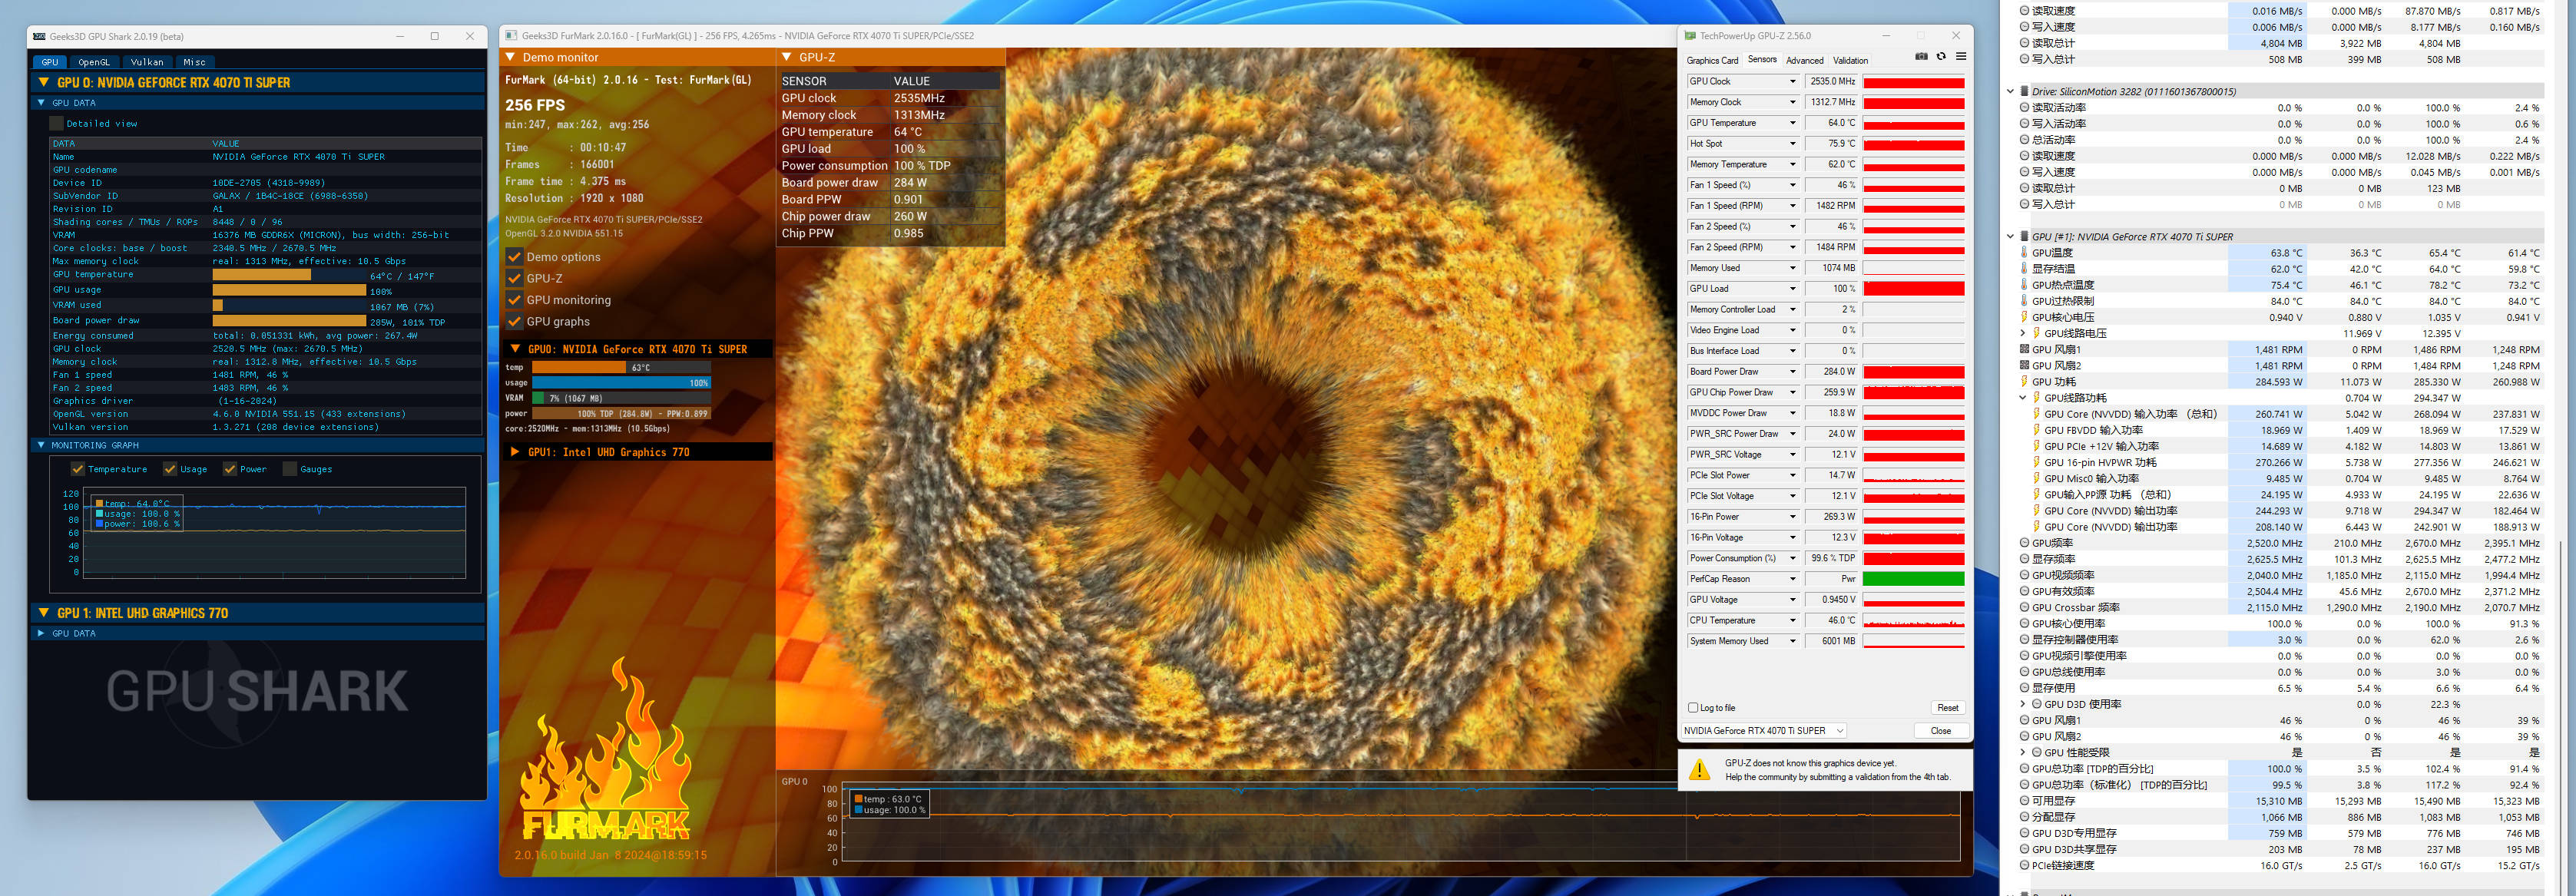Click the GPU Shark title bar icon
The height and width of the screenshot is (896, 2576).
point(39,36)
